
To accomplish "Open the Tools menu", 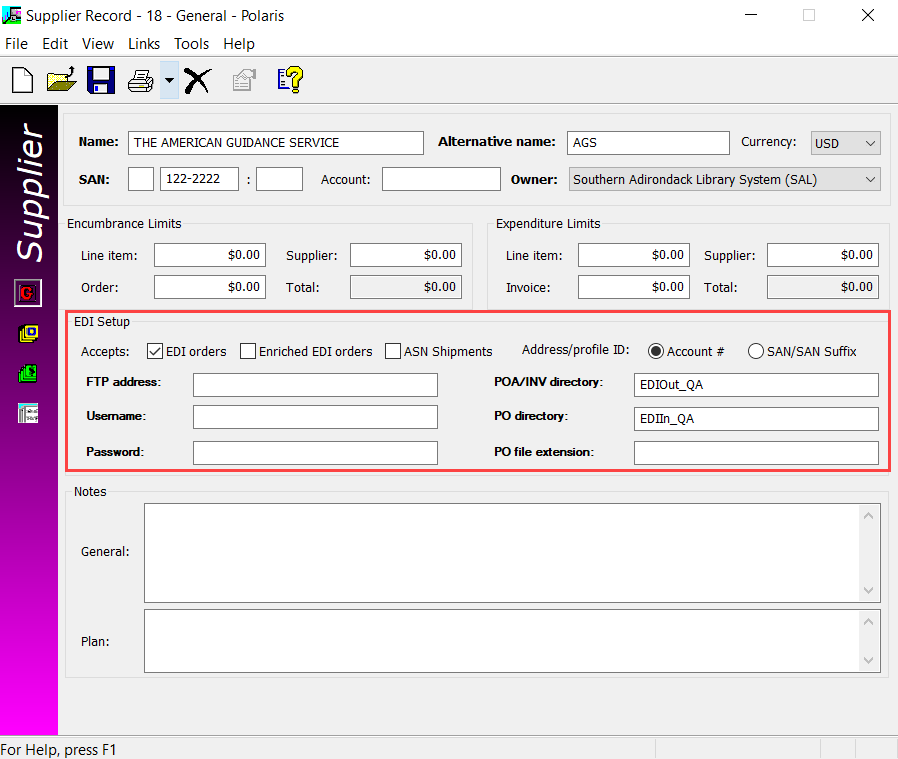I will click(191, 44).
